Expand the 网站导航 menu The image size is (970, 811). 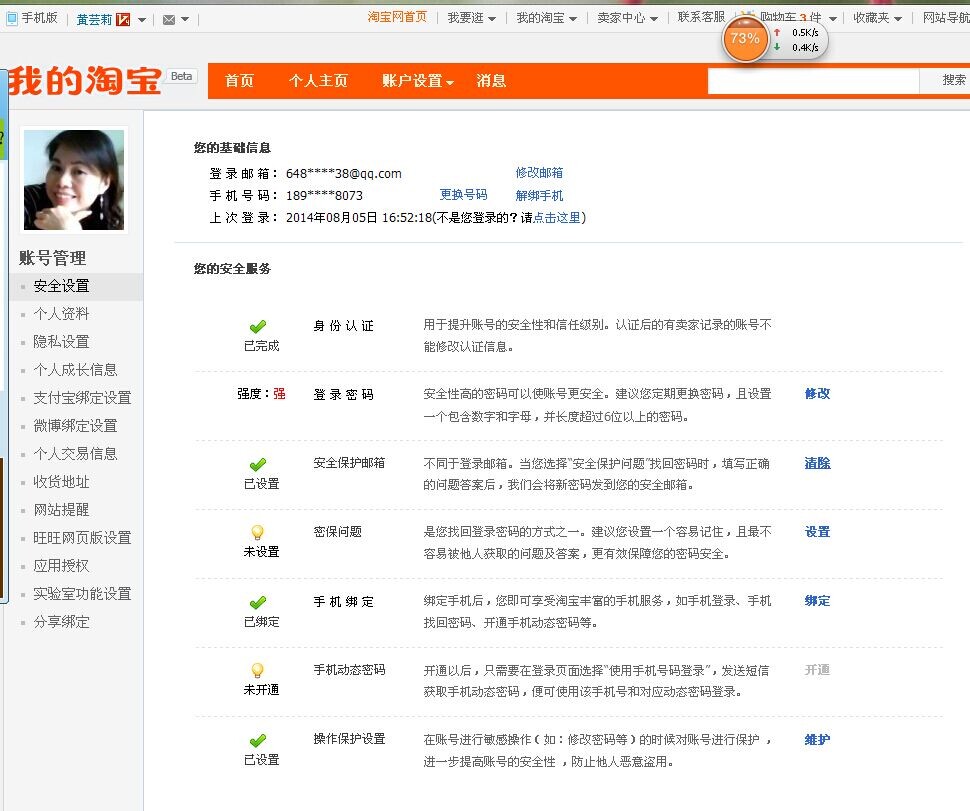pos(946,18)
